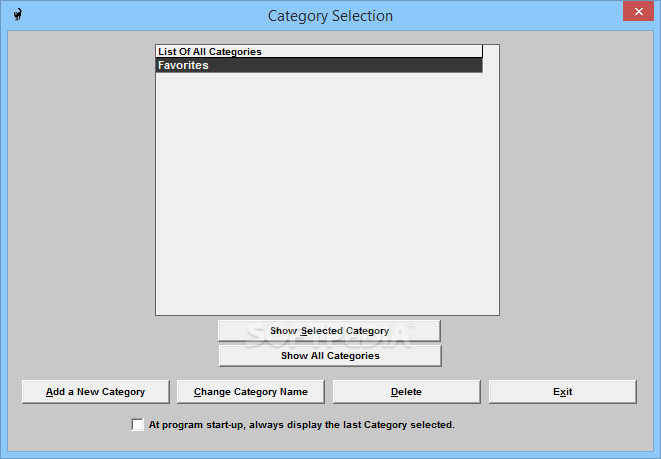Select the Favorites category row
Screen dimensions: 661x459
tap(319, 65)
